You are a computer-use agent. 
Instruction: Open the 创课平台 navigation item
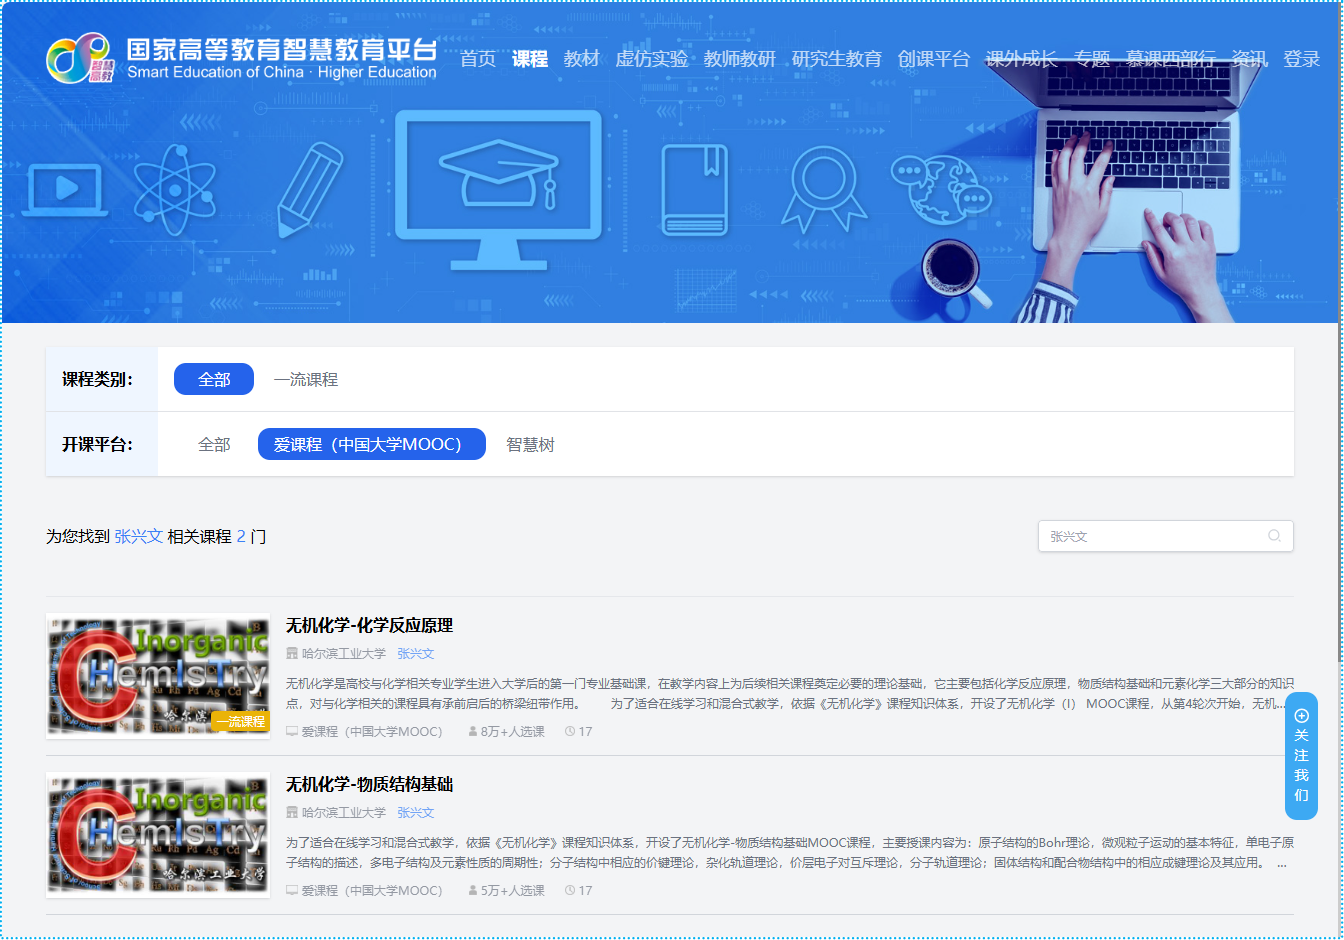pyautogui.click(x=933, y=59)
